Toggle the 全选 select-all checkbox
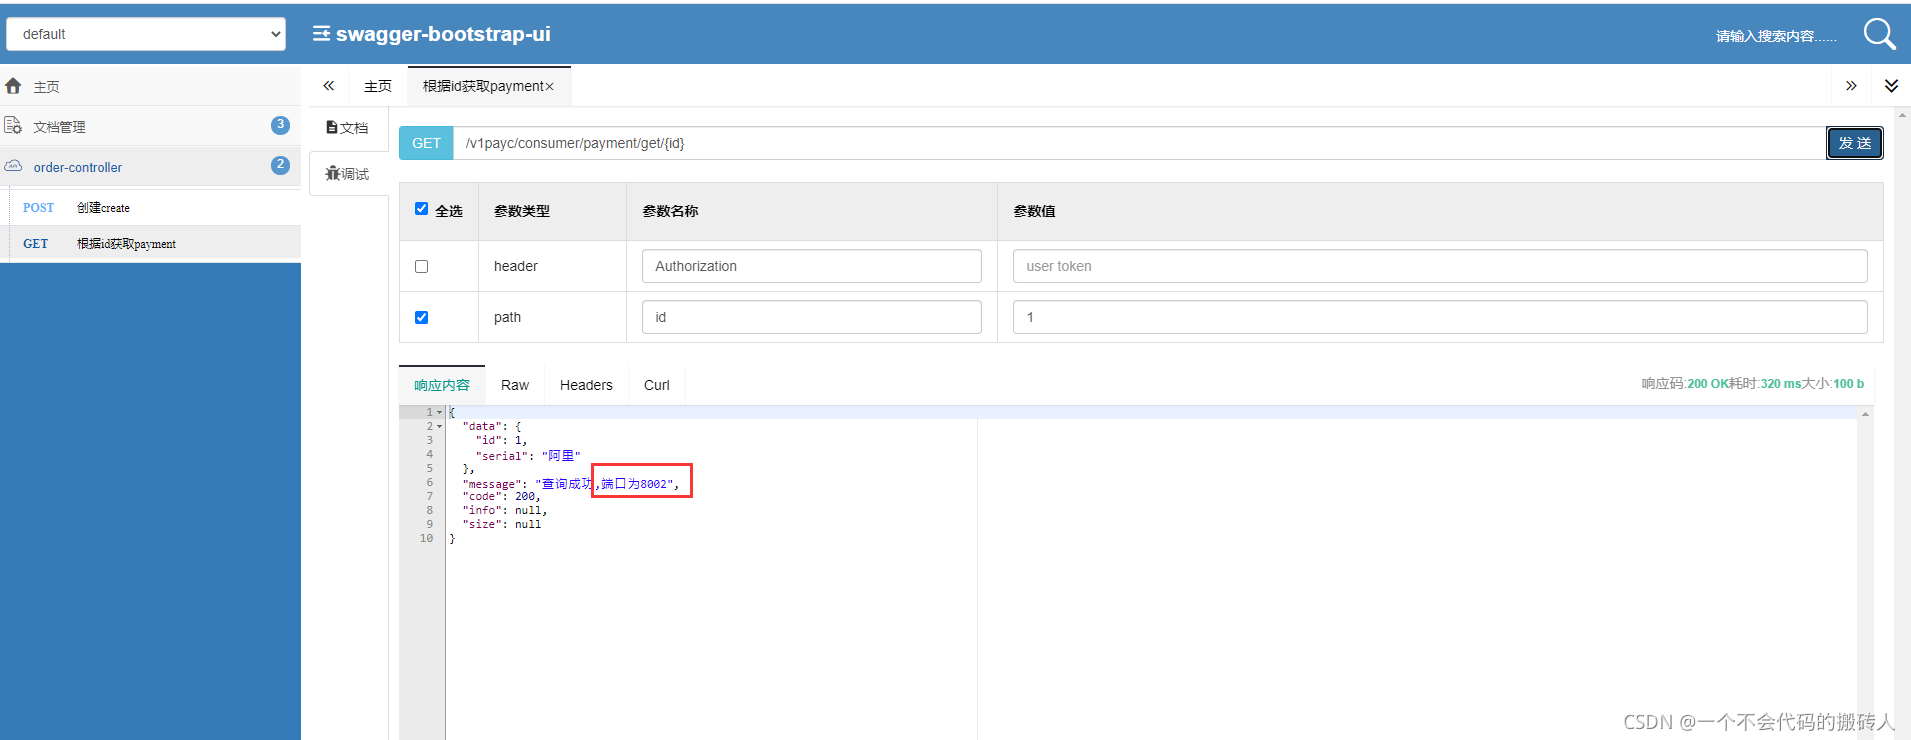1911x740 pixels. click(421, 209)
